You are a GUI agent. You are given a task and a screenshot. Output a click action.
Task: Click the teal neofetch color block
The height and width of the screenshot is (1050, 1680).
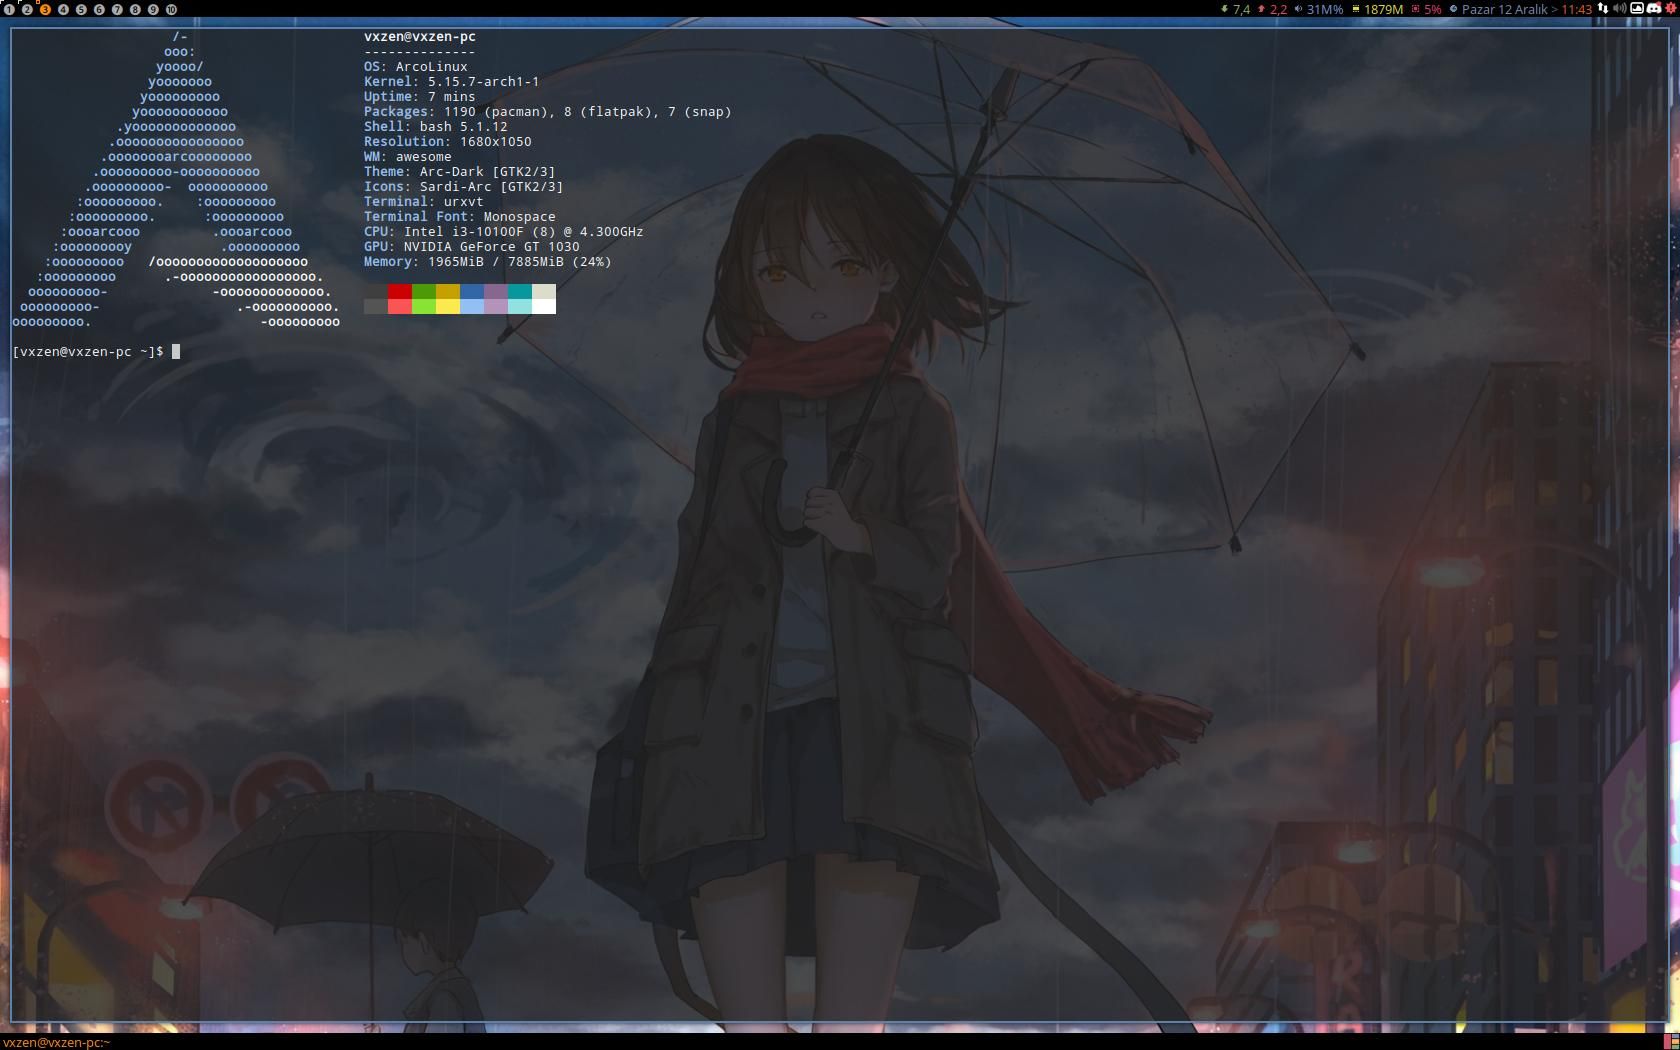(x=520, y=291)
